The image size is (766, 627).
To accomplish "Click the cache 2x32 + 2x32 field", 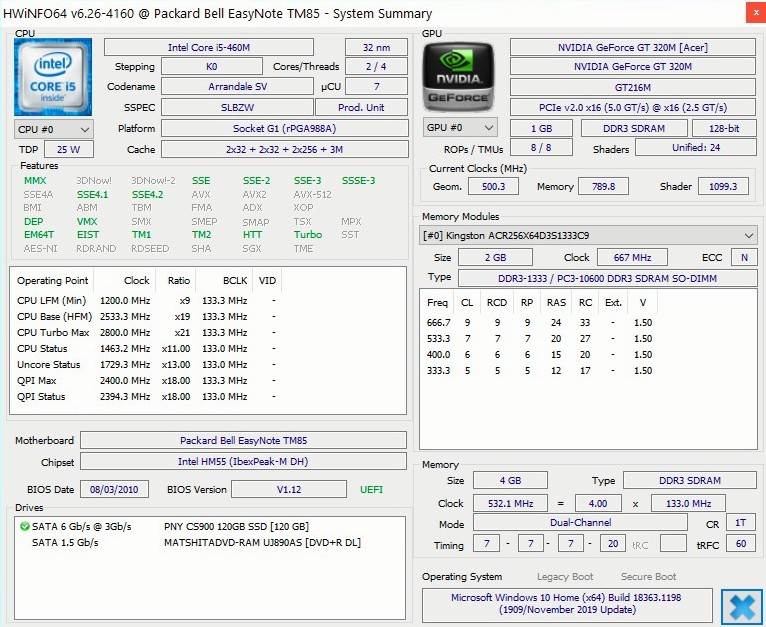I will [285, 150].
